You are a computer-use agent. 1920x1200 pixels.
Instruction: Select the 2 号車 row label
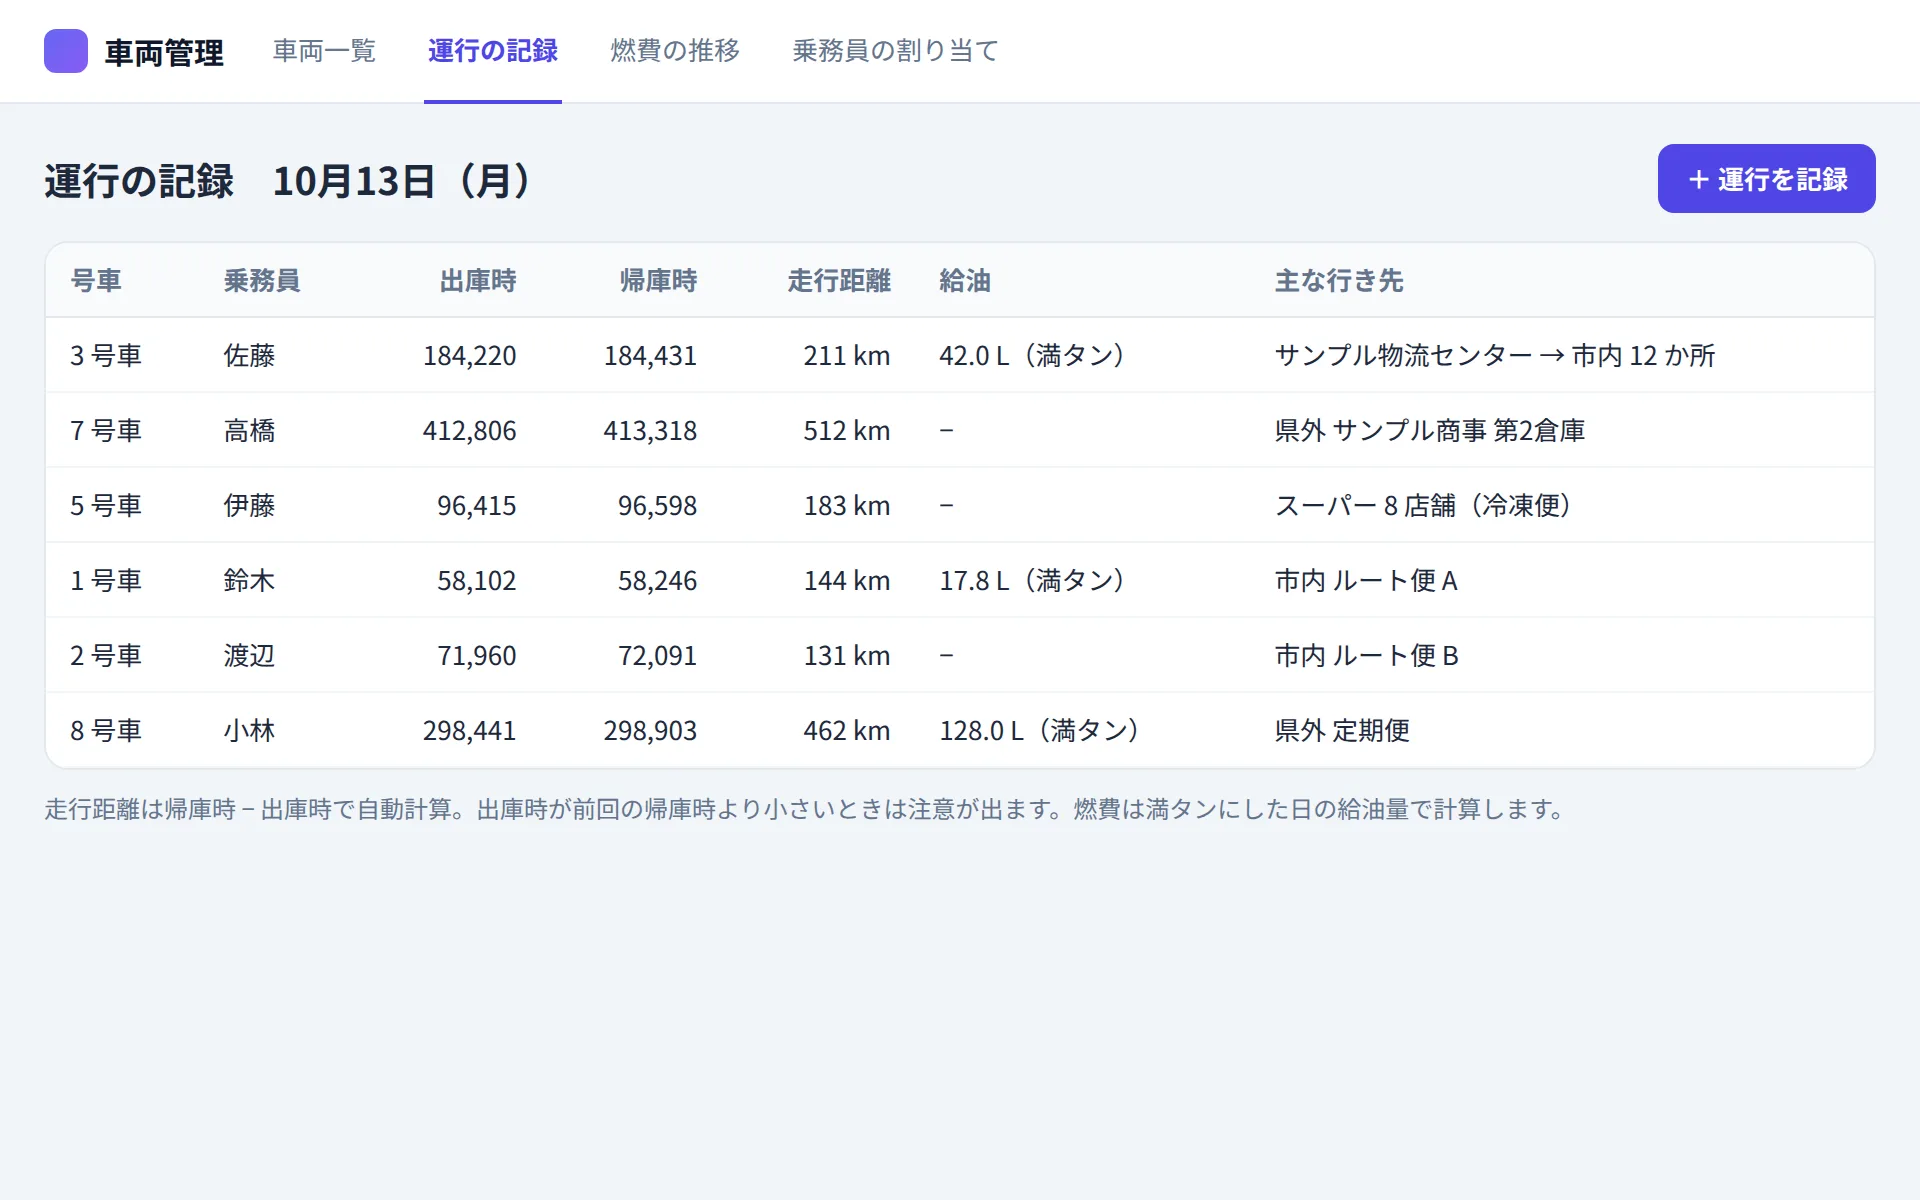[106, 656]
